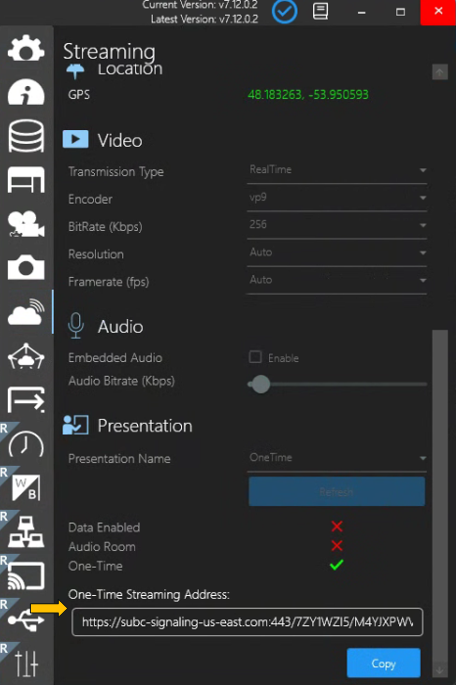The width and height of the screenshot is (457, 685).
Task: Open the info sidebar icon
Action: click(26, 92)
